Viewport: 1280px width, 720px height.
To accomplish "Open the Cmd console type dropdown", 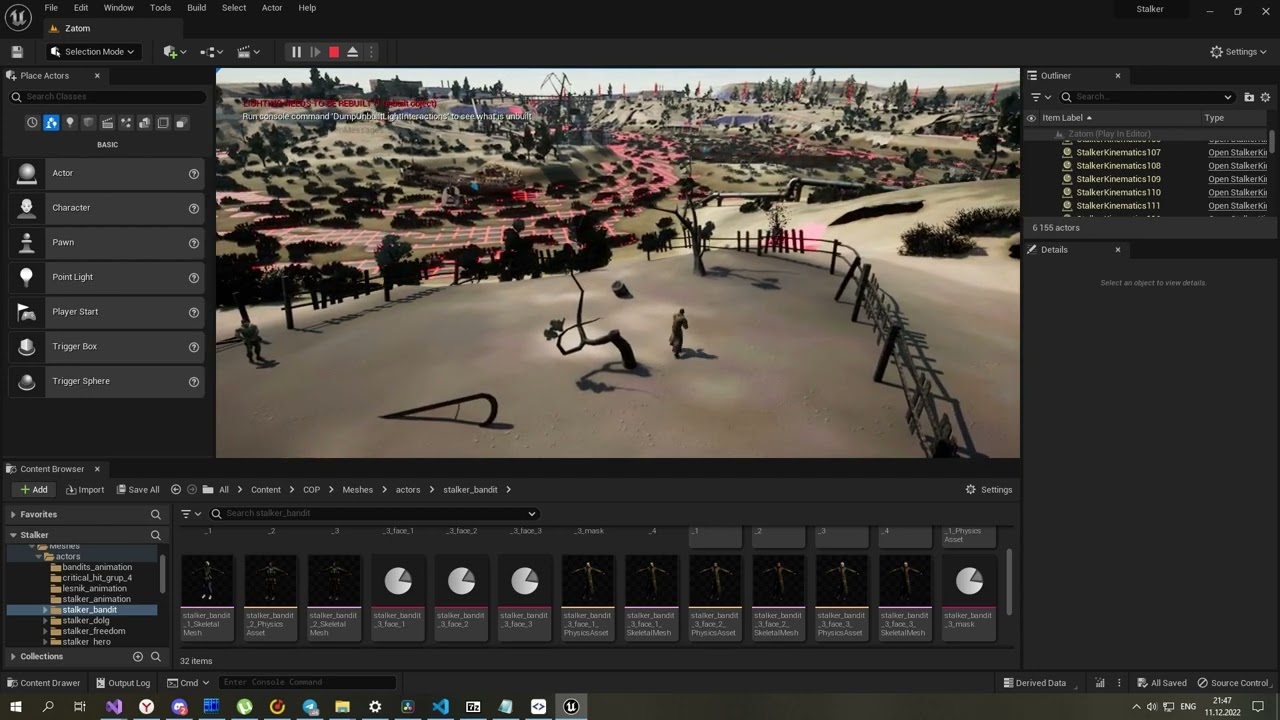I will click(x=188, y=683).
